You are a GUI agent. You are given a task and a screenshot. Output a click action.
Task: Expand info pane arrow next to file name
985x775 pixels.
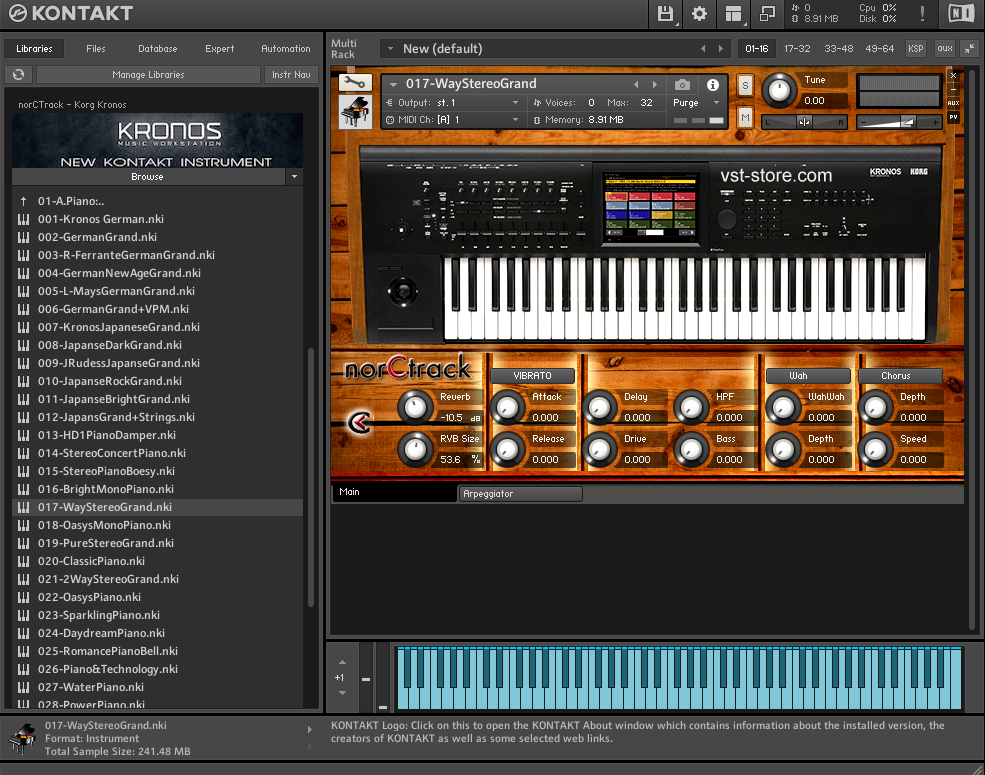point(309,730)
